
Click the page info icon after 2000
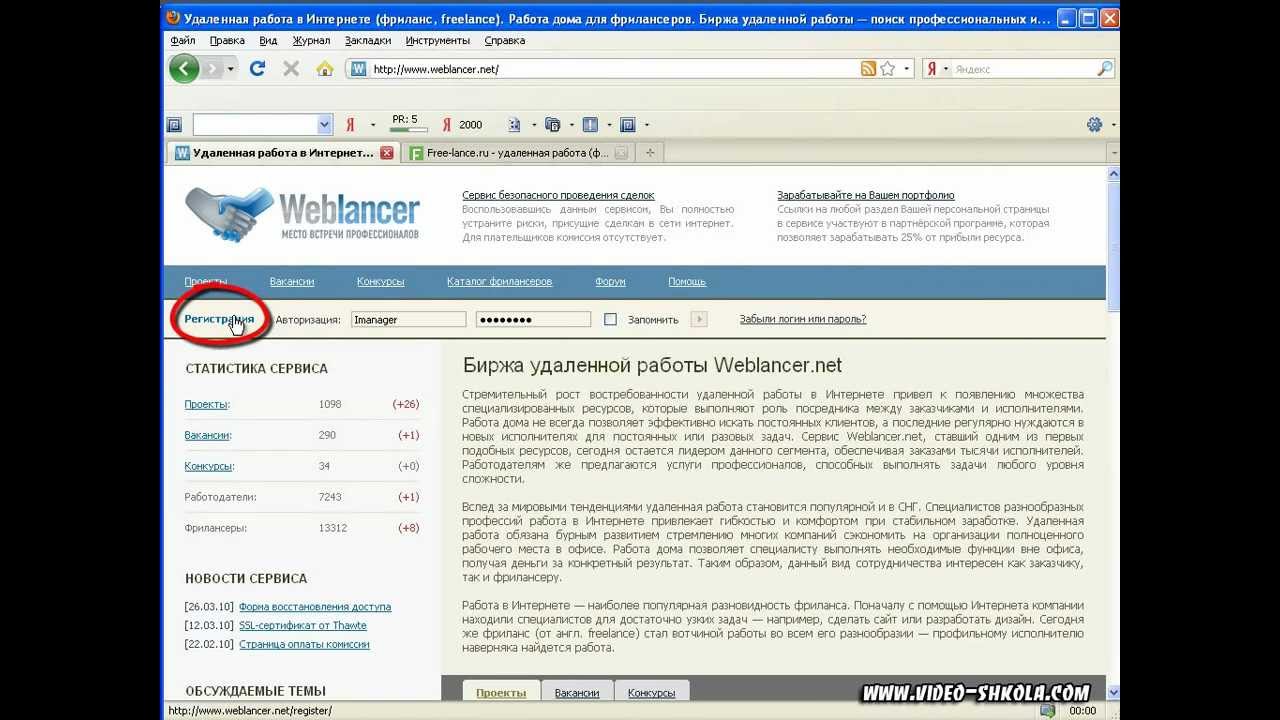[515, 125]
